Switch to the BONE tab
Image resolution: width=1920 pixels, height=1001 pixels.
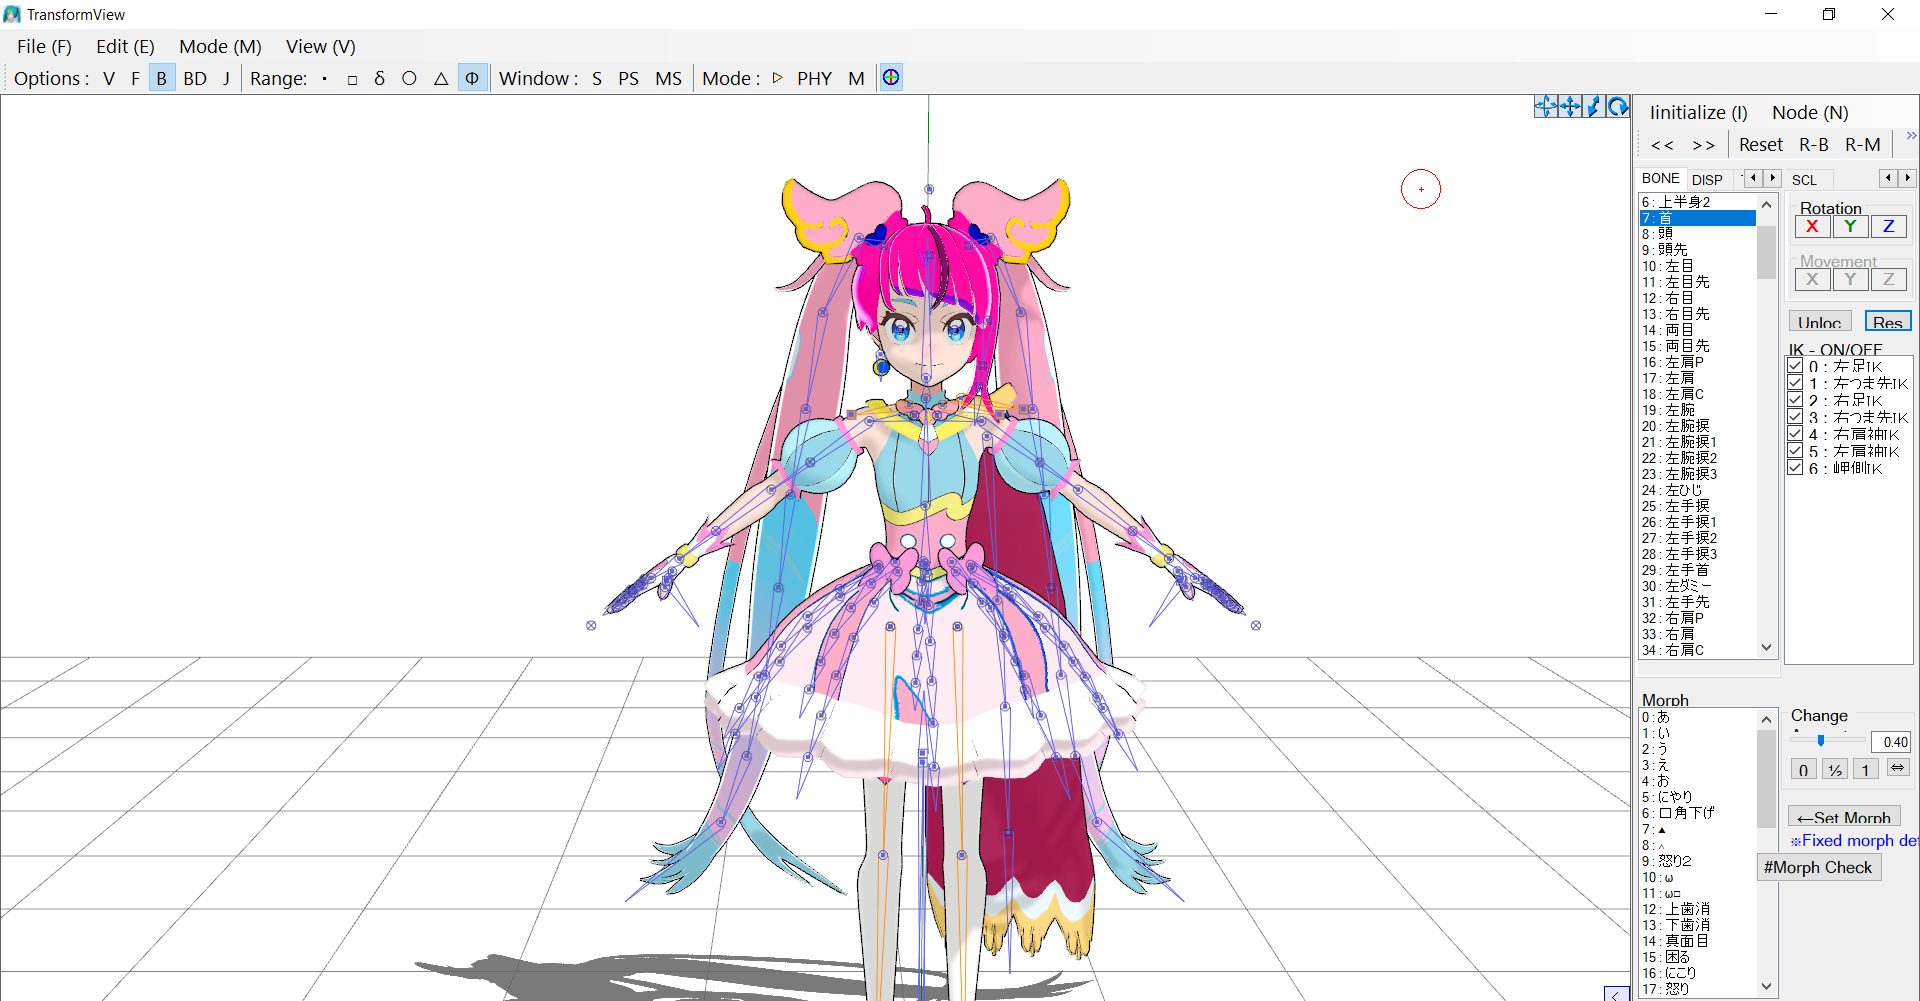click(x=1660, y=179)
